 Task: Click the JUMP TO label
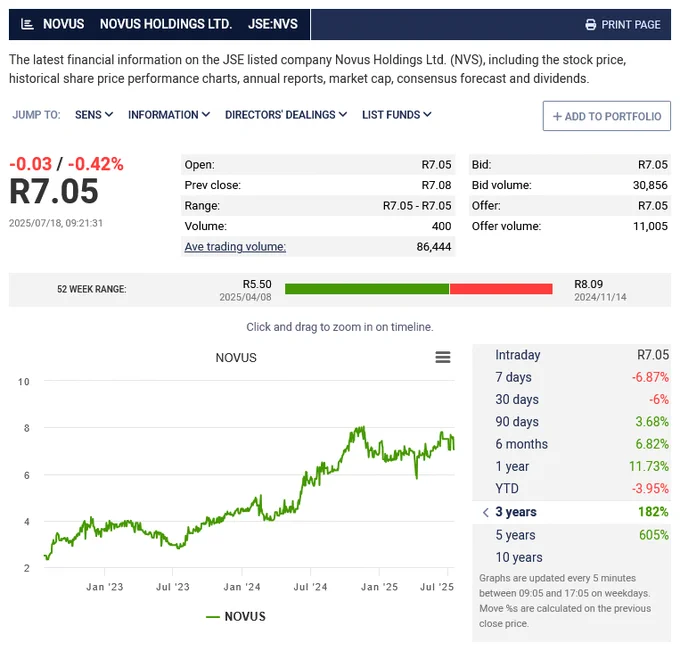click(x=36, y=115)
